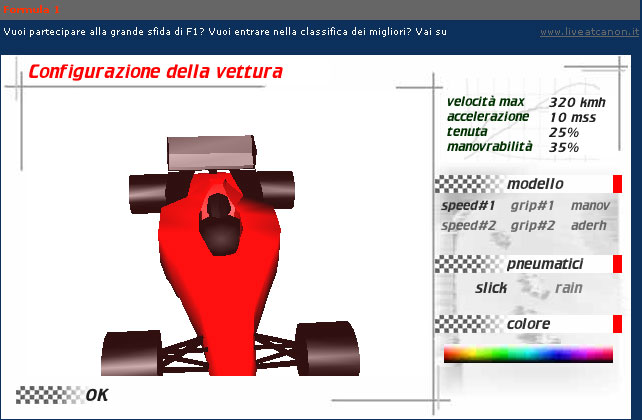This screenshot has width=642, height=420.
Task: Click the checkered flag beside colore
Action: click(468, 324)
